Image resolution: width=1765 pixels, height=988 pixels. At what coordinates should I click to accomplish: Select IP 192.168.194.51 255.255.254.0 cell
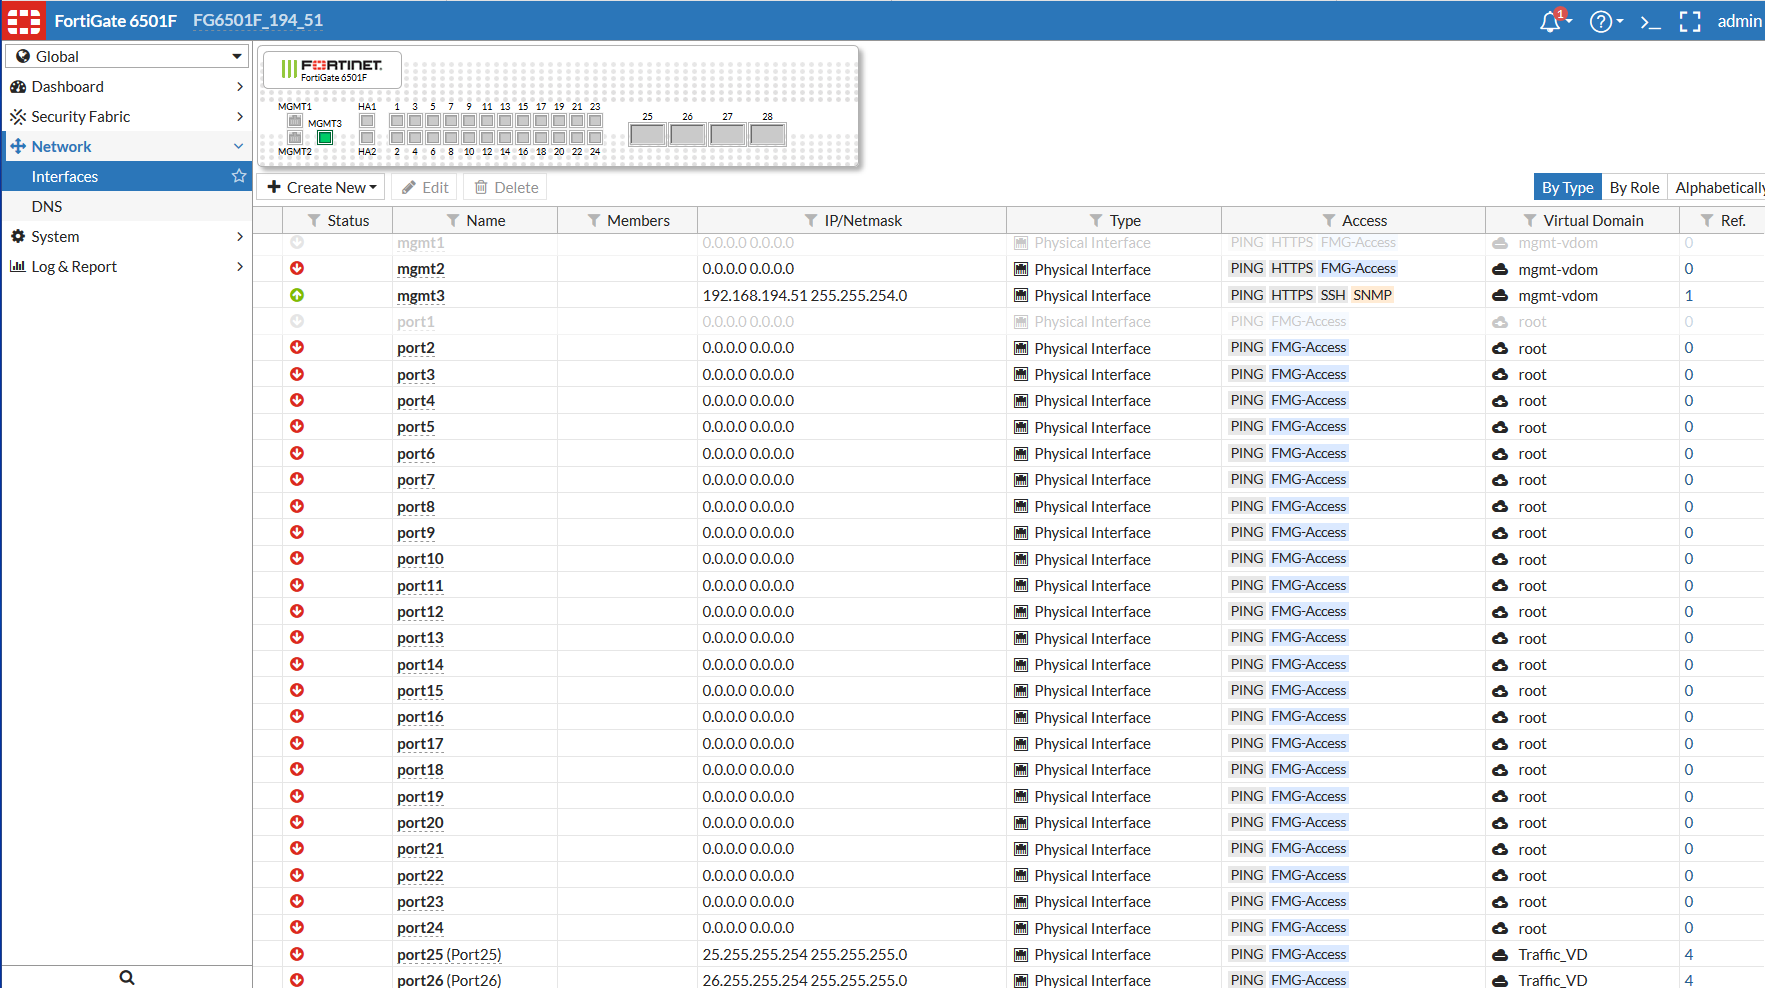click(805, 295)
